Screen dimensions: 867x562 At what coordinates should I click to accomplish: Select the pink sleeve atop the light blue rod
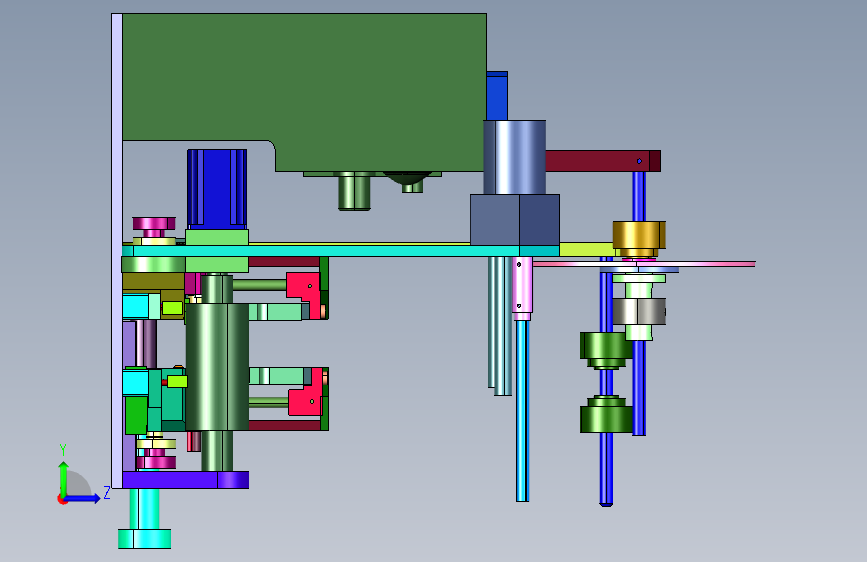click(522, 288)
